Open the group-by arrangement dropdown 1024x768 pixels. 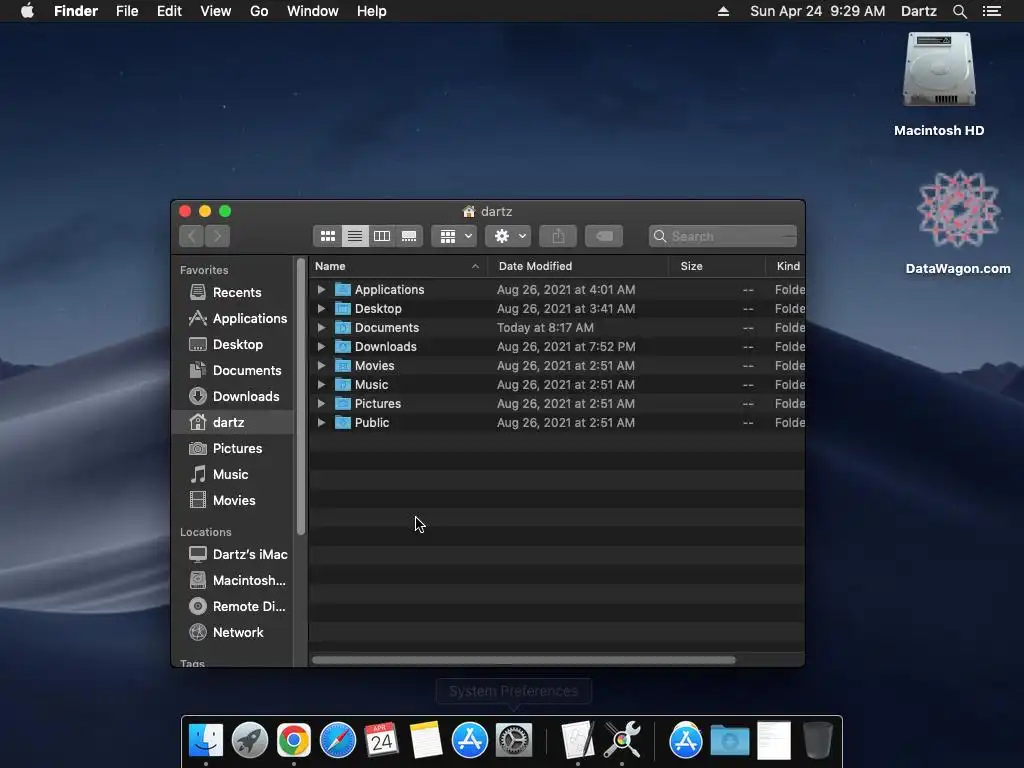pos(454,236)
